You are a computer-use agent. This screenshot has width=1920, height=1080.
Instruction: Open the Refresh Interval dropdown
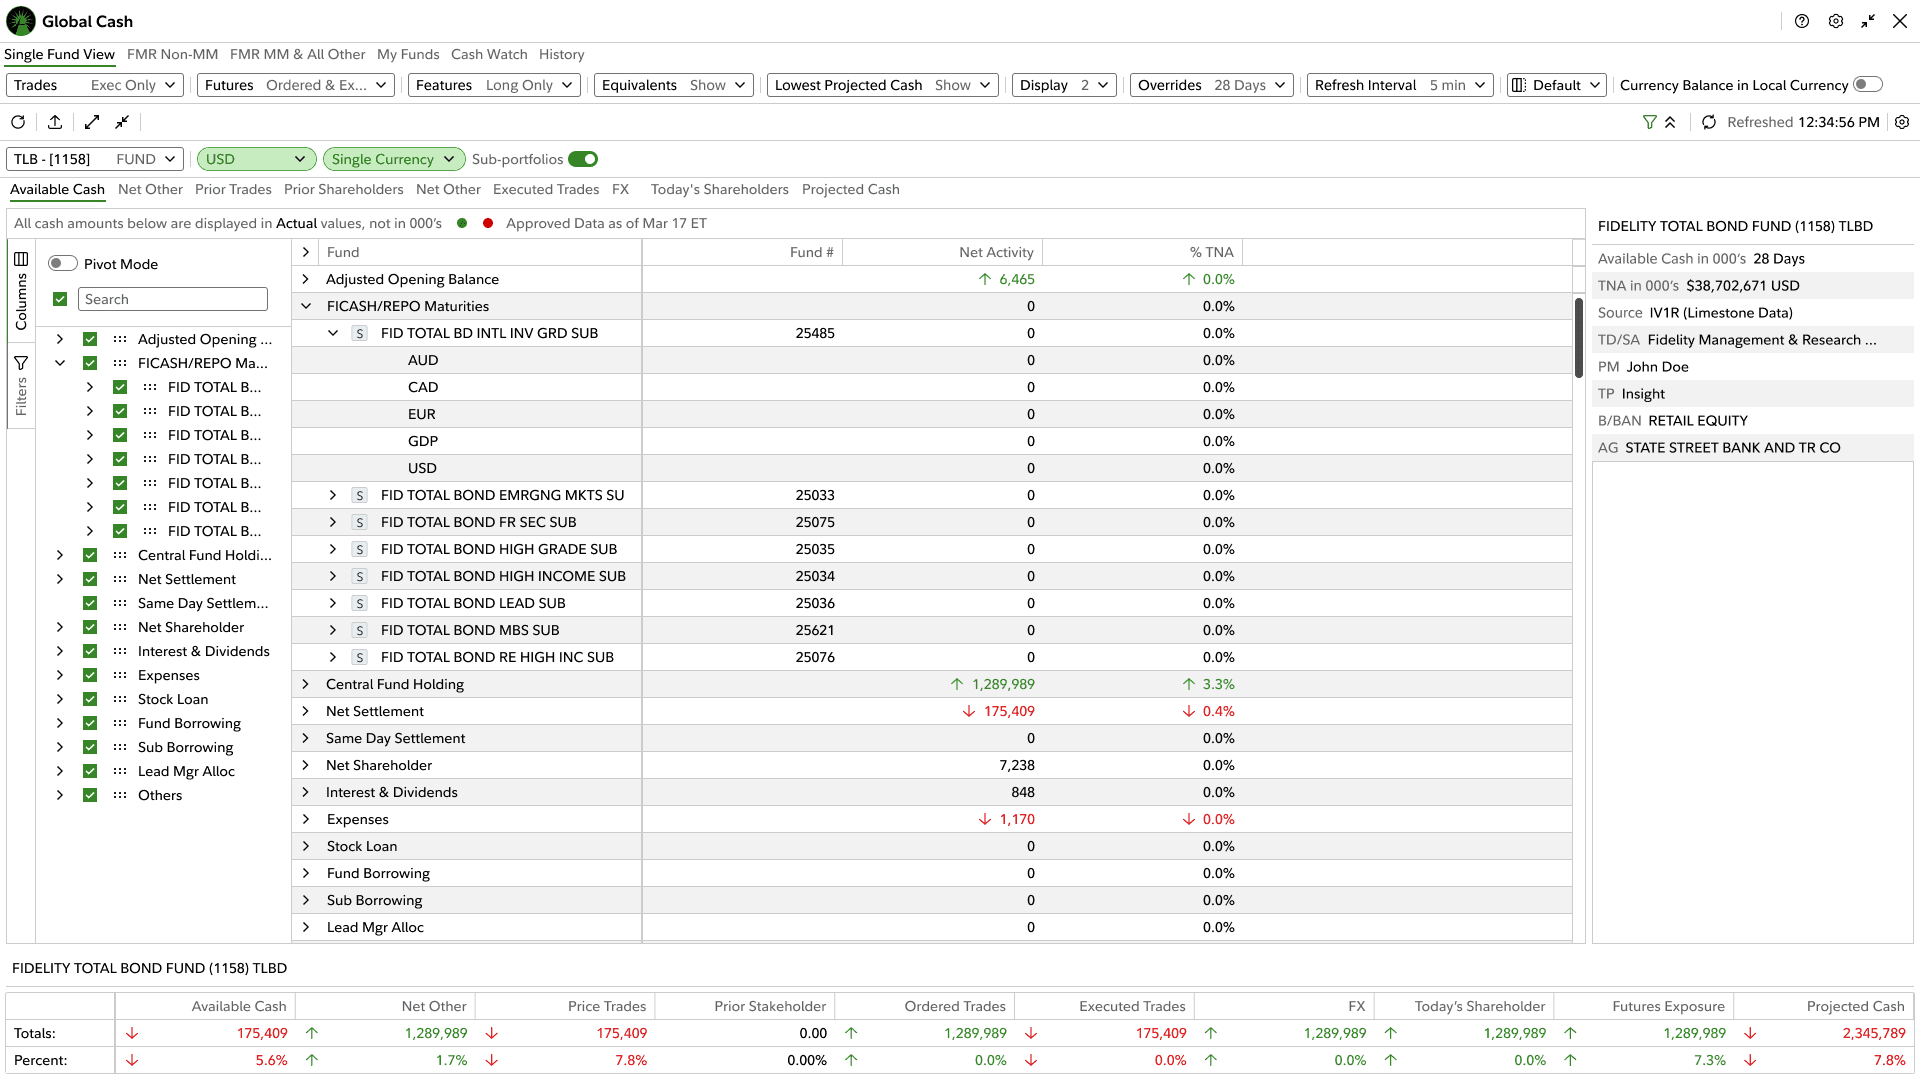click(x=1400, y=85)
